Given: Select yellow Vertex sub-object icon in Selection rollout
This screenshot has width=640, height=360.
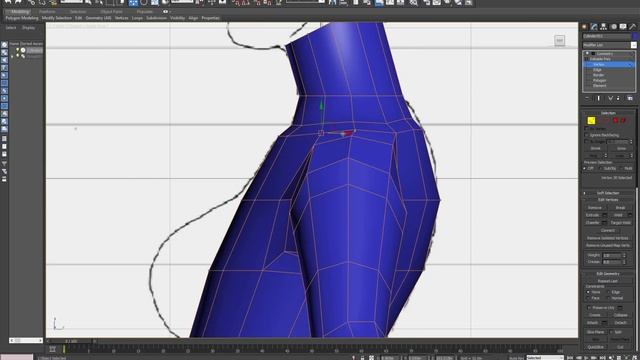Looking at the screenshot, I should (591, 120).
